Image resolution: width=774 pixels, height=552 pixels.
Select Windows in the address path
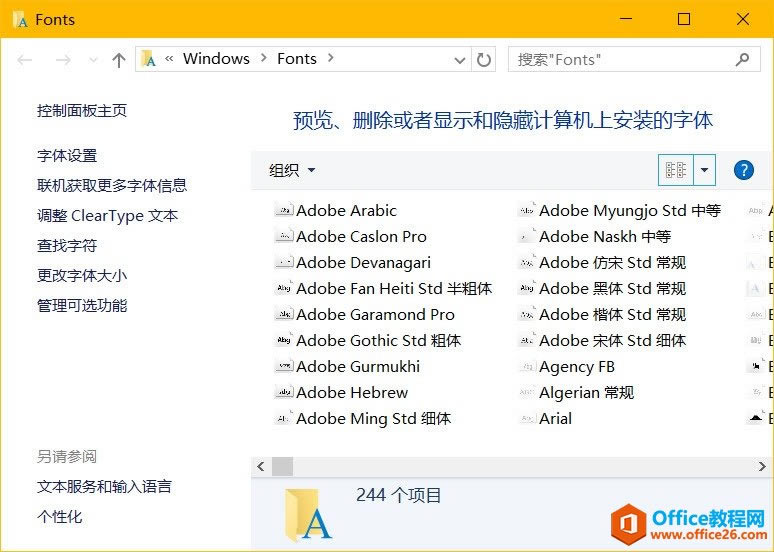click(216, 59)
